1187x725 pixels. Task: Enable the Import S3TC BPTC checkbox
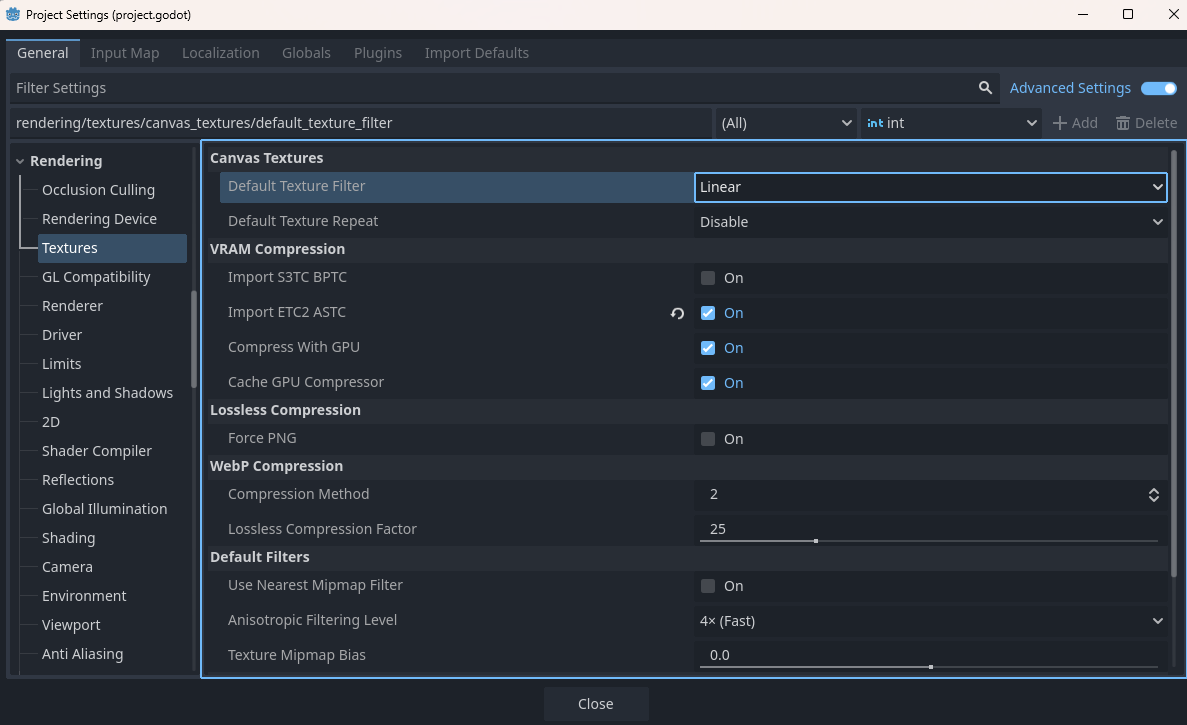click(708, 278)
